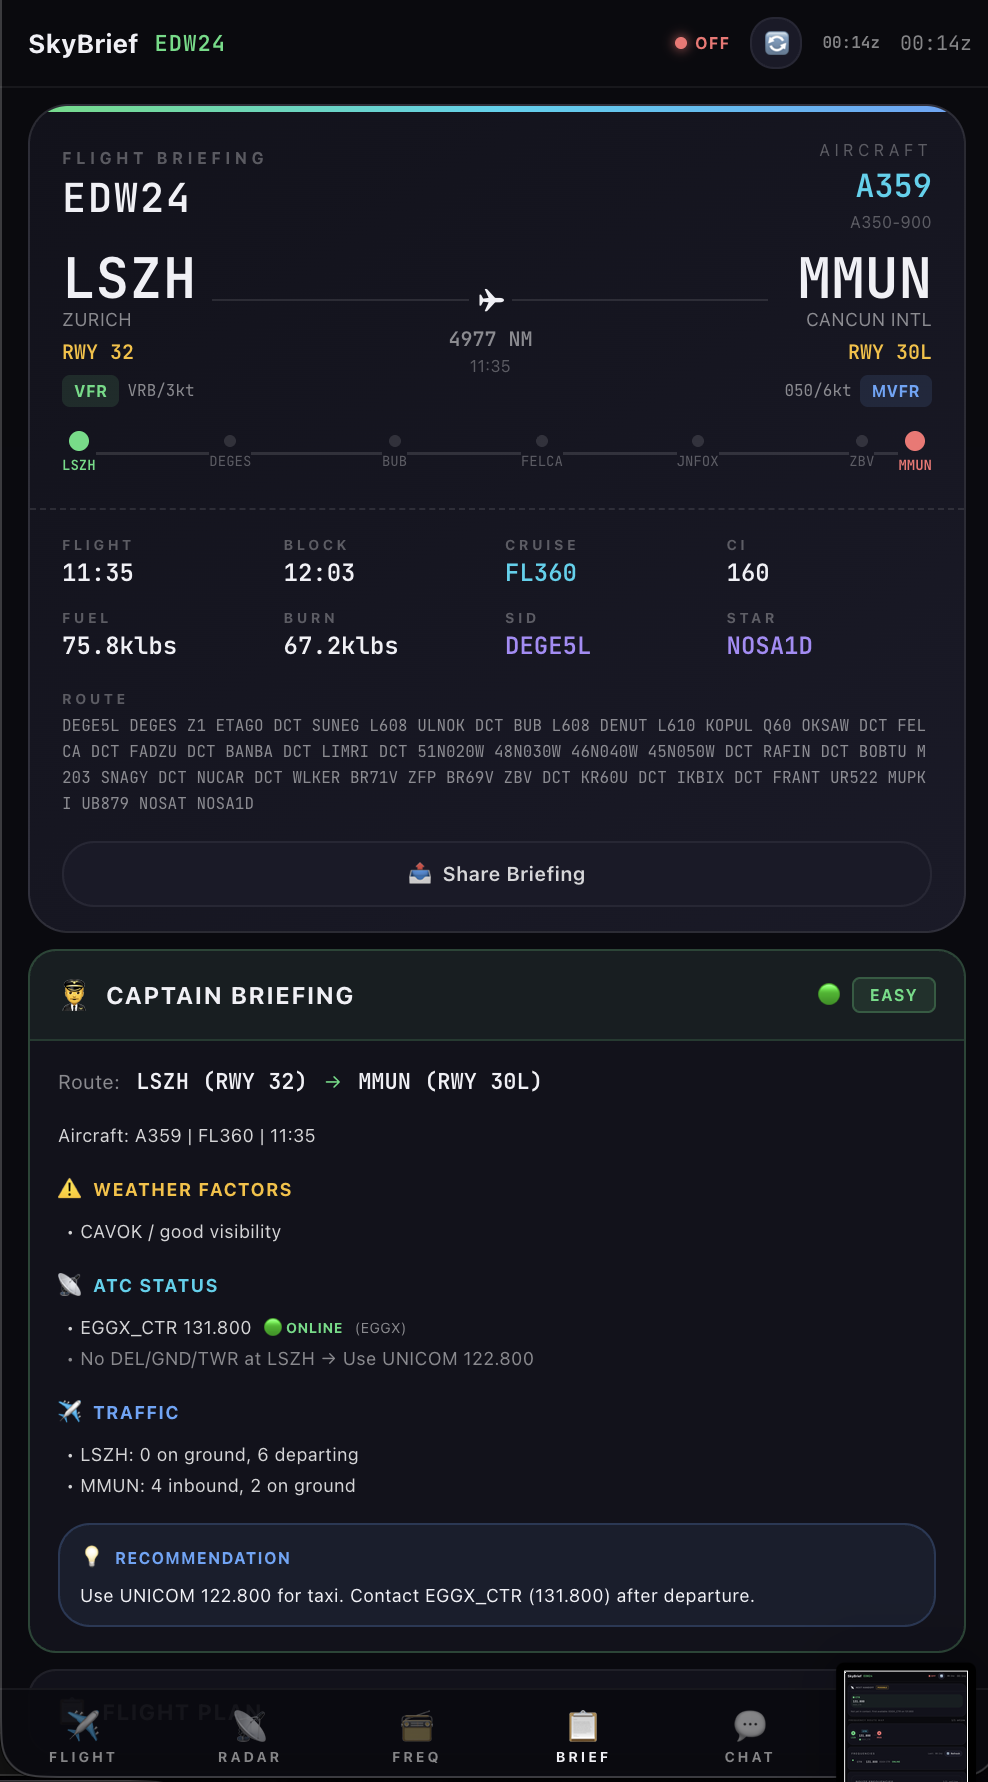Screen dimensions: 988x1782
Task: Click the EGGX_CTR 131.800 frequency entry
Action: pyautogui.click(x=166, y=1328)
